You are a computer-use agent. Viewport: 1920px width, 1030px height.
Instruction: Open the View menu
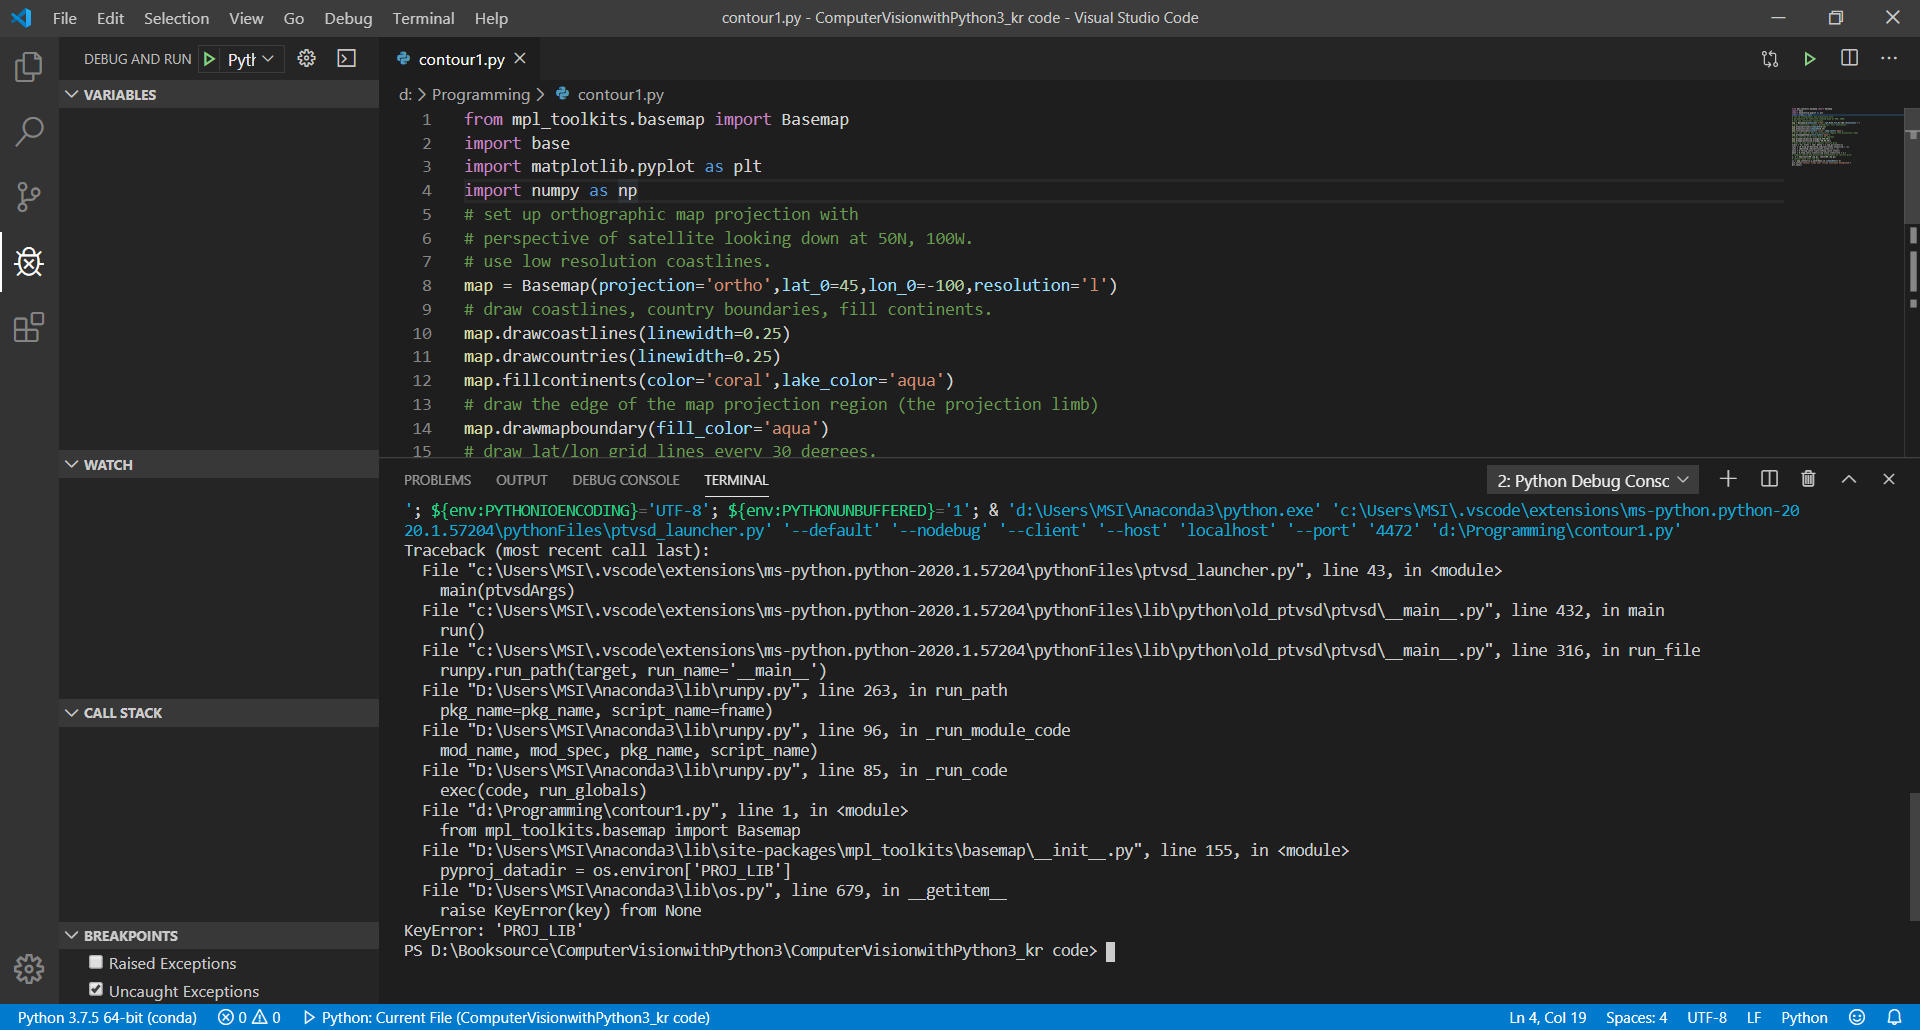click(246, 18)
